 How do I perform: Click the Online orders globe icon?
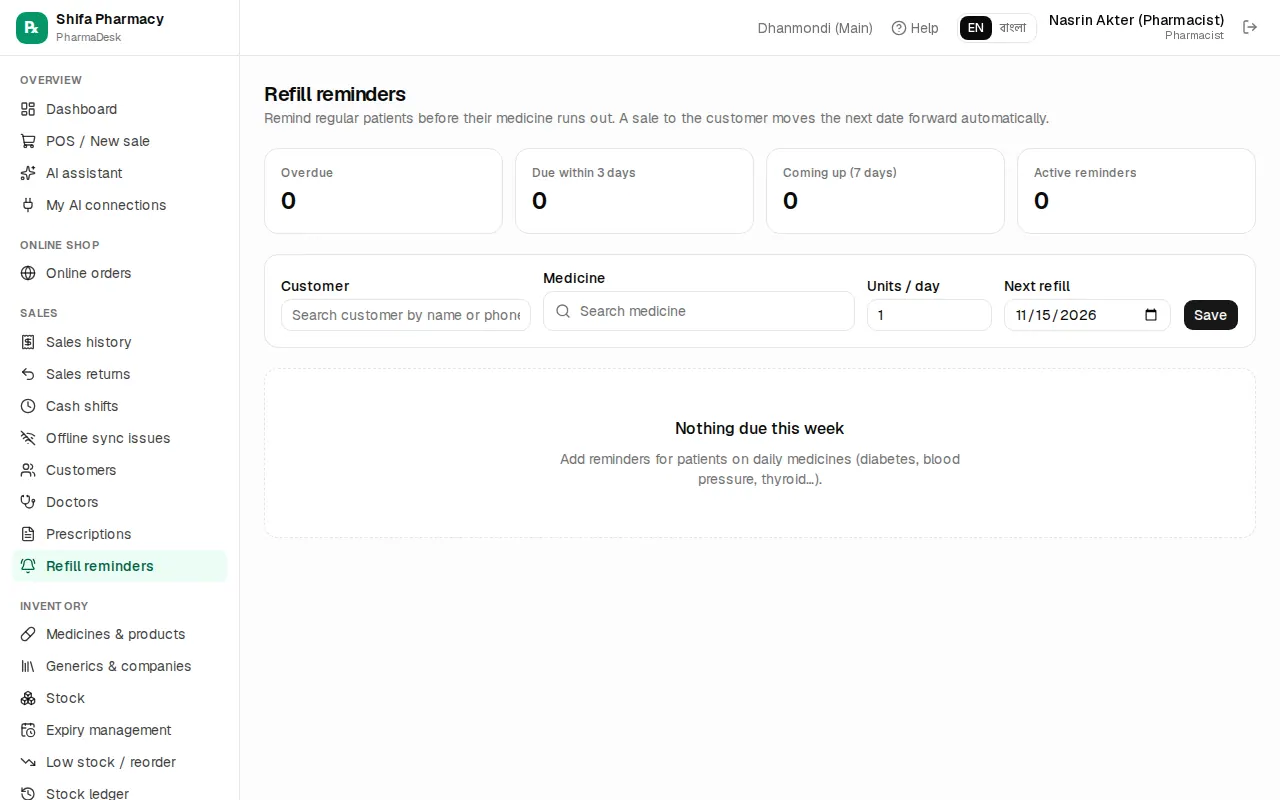[x=28, y=273]
